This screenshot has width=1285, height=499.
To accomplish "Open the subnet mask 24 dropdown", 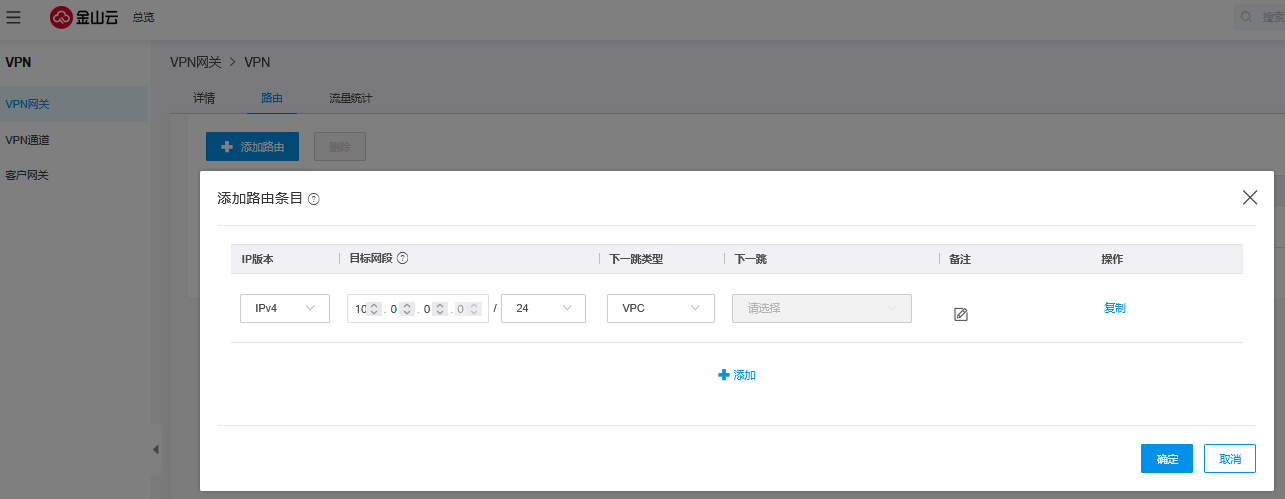I will tap(543, 308).
